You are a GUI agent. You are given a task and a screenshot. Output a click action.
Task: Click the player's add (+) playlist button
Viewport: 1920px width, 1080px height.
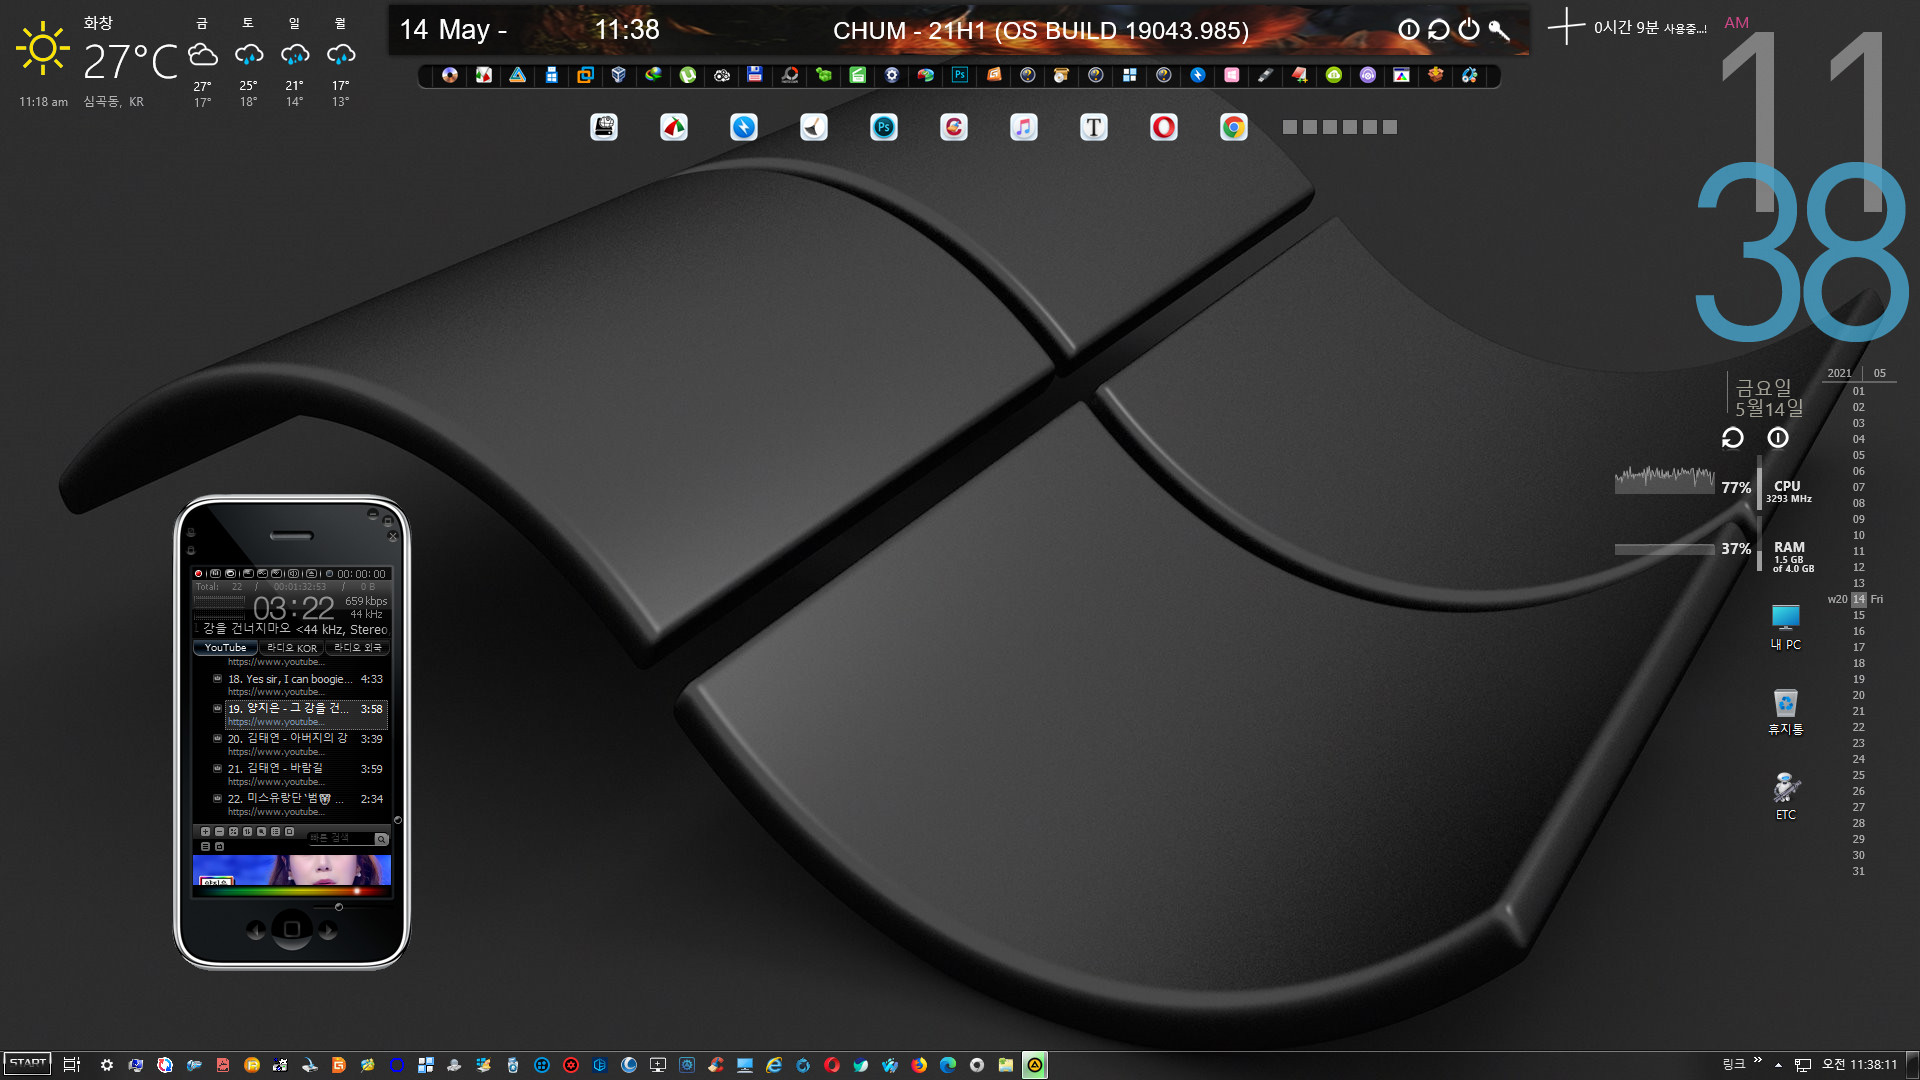(x=205, y=832)
